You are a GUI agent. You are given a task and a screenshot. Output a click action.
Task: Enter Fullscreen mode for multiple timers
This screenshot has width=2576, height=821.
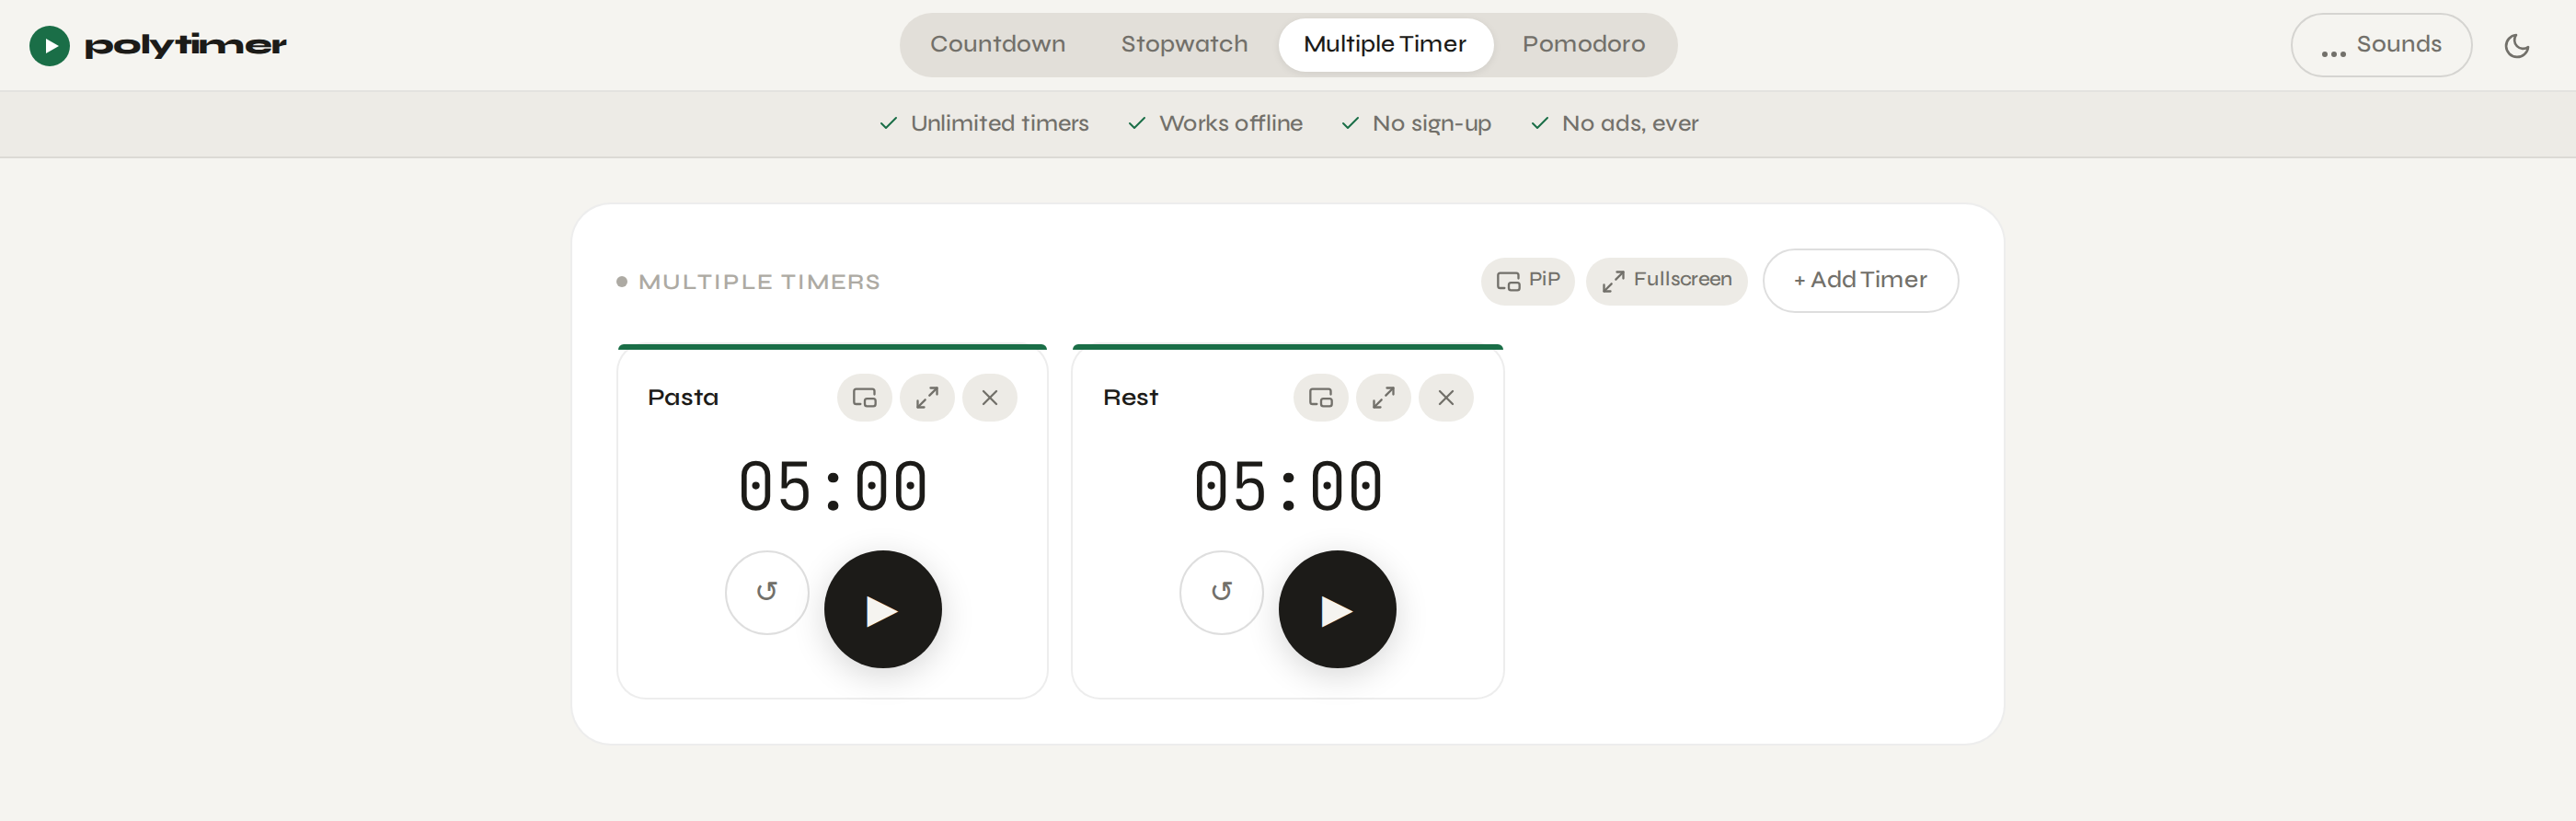[1666, 281]
